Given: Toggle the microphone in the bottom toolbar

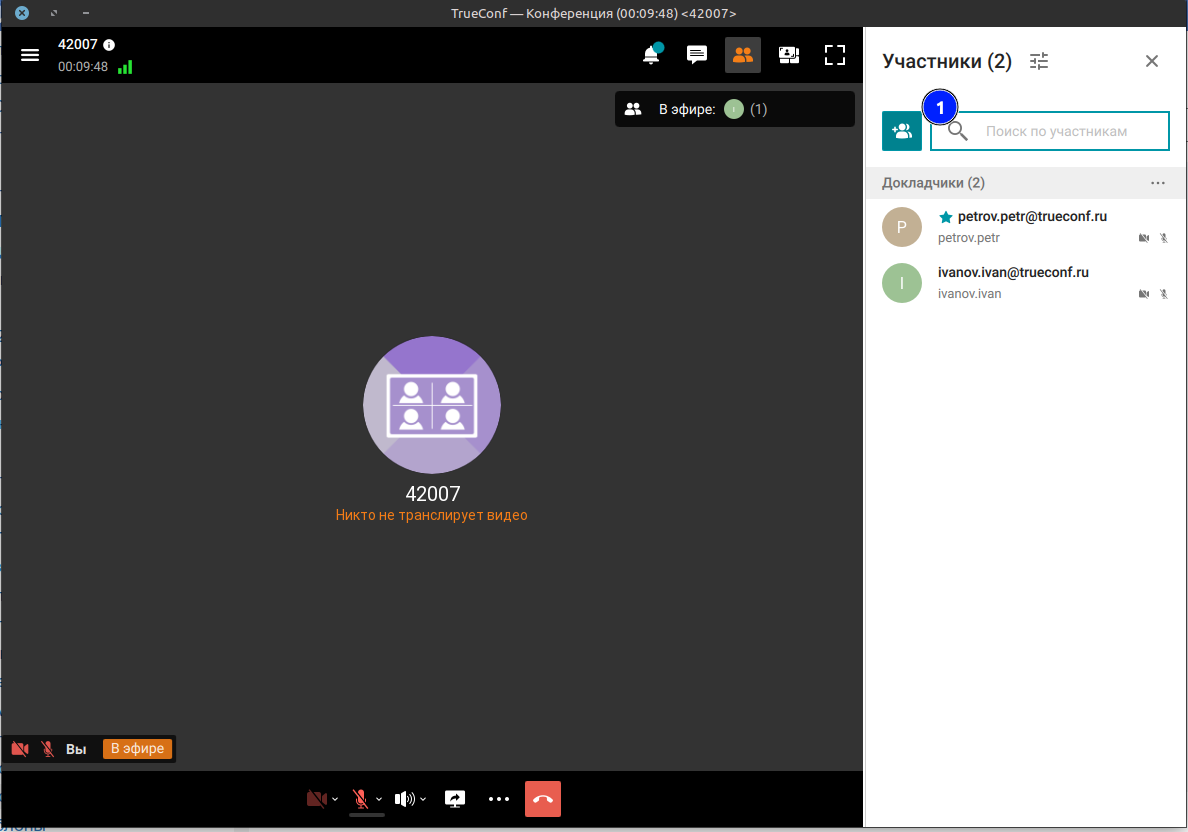Looking at the screenshot, I should (x=361, y=799).
